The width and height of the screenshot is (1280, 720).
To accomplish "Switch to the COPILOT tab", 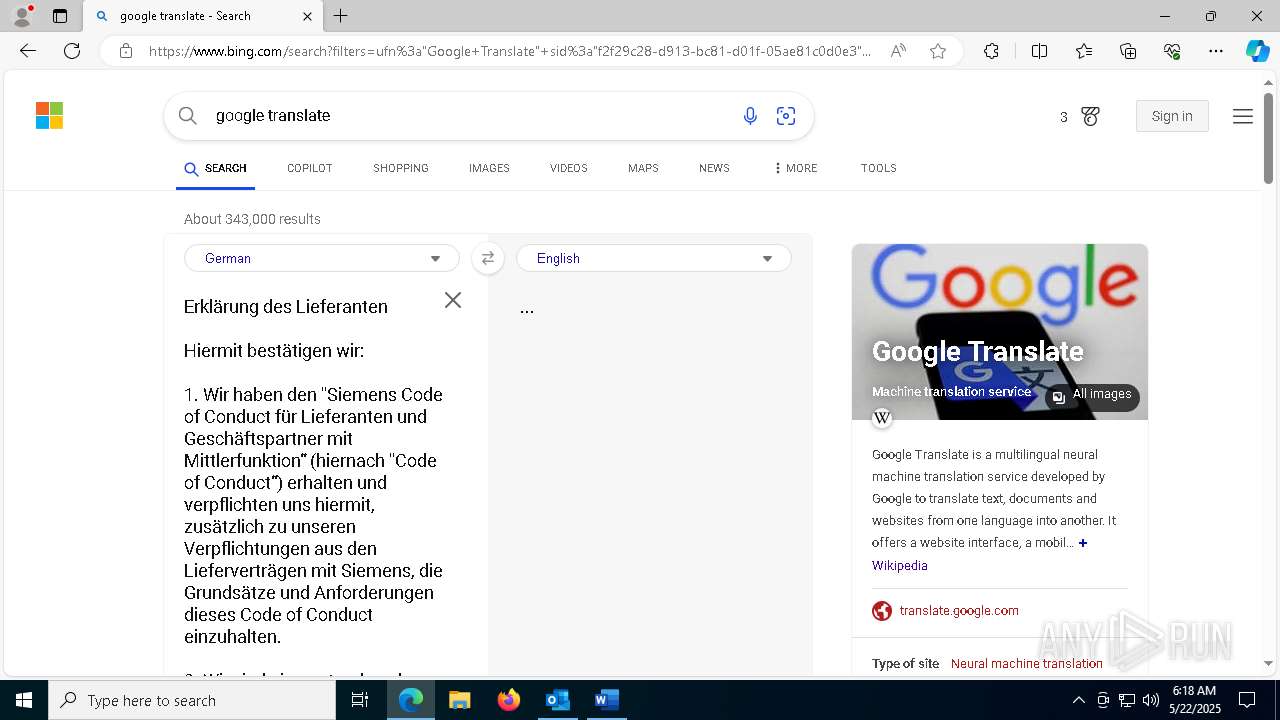I will coord(309,168).
